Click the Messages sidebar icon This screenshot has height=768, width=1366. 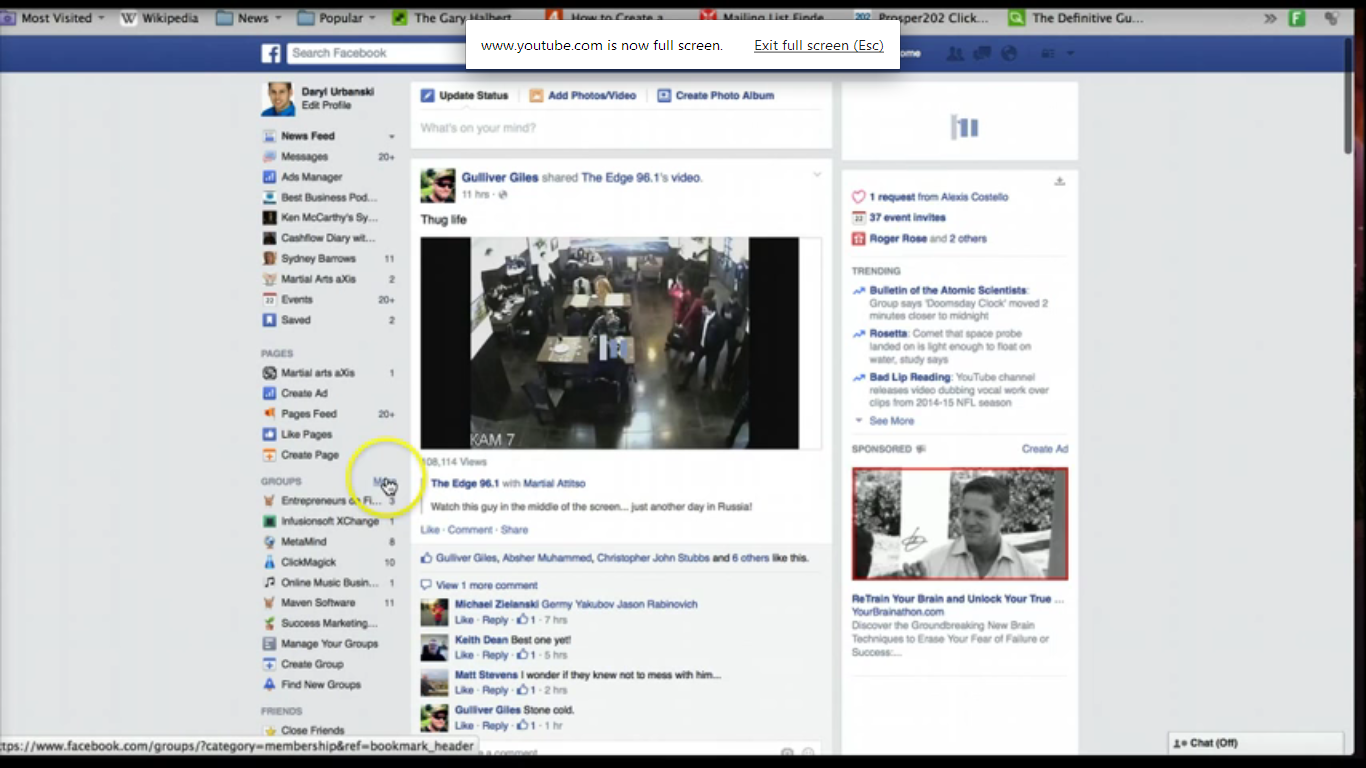click(x=269, y=157)
